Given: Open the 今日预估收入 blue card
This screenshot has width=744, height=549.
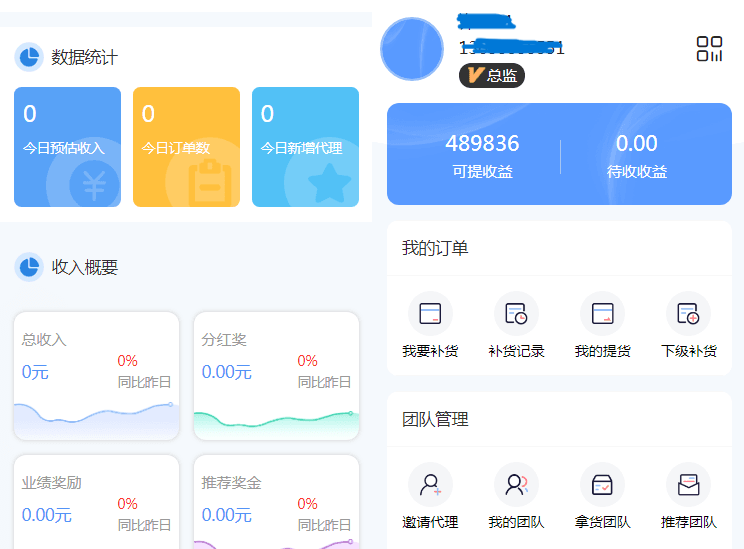Looking at the screenshot, I should (67, 147).
